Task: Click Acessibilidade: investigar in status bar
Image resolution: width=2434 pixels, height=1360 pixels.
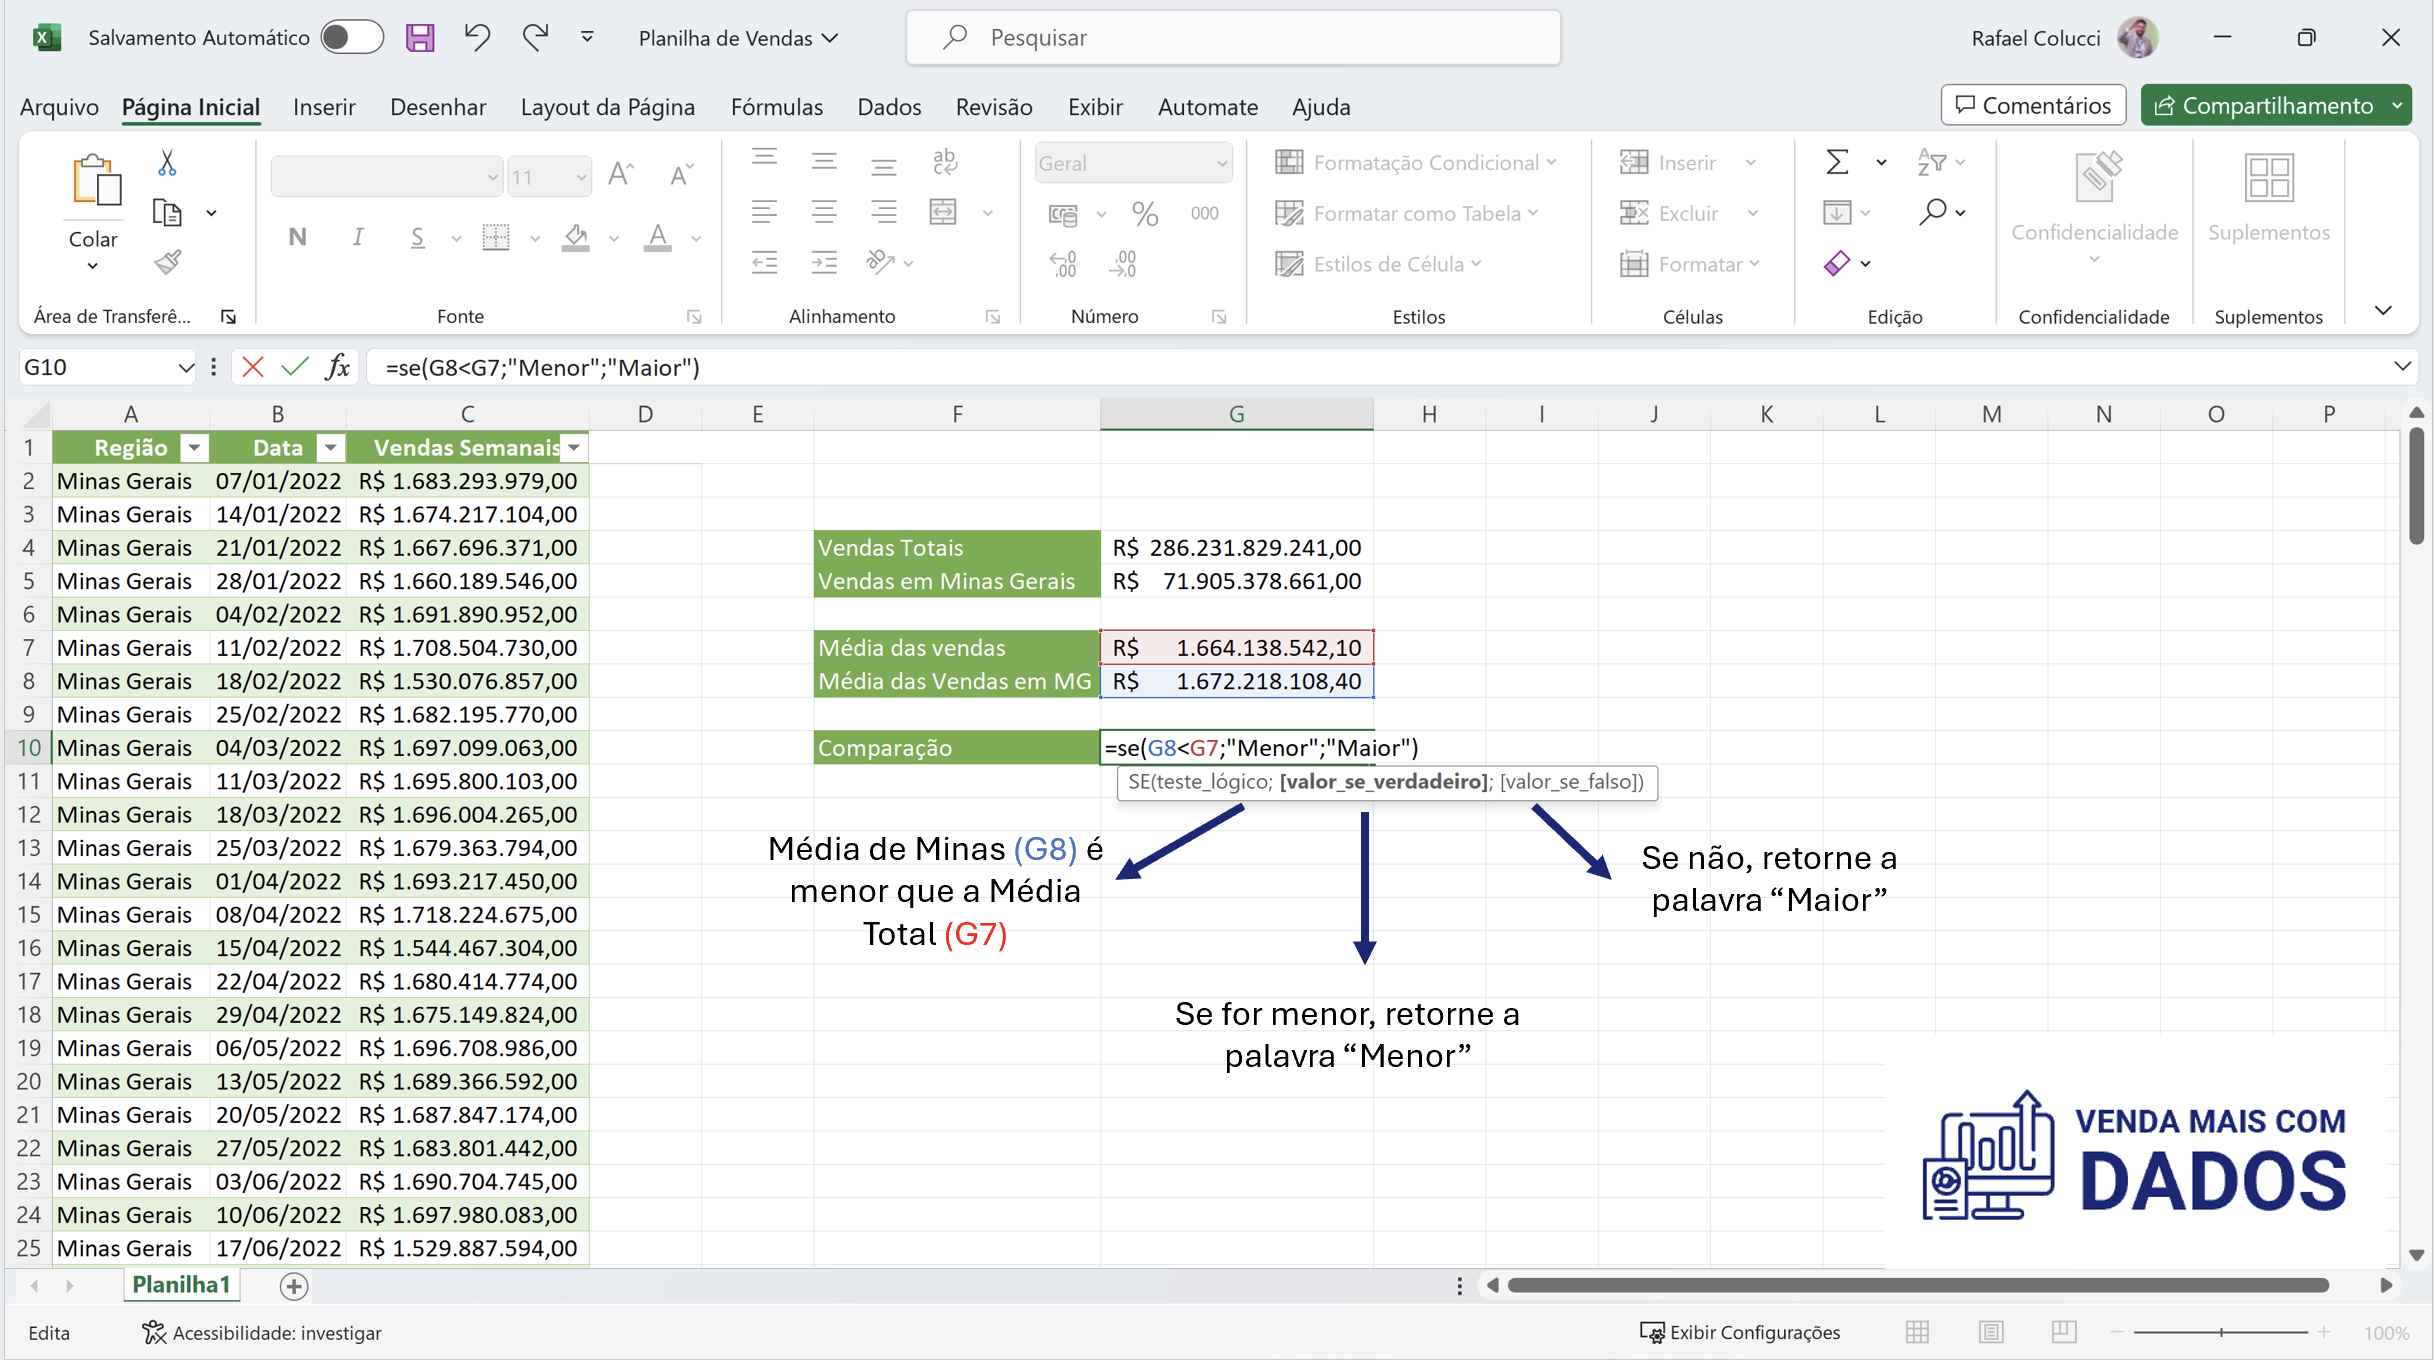Action: [262, 1333]
